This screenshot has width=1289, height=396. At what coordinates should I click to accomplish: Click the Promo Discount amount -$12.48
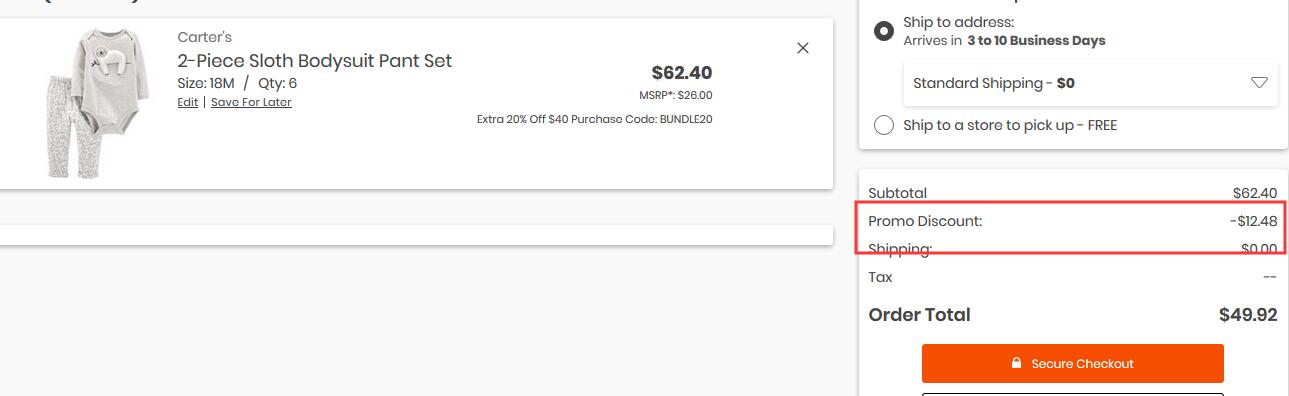click(x=1253, y=221)
